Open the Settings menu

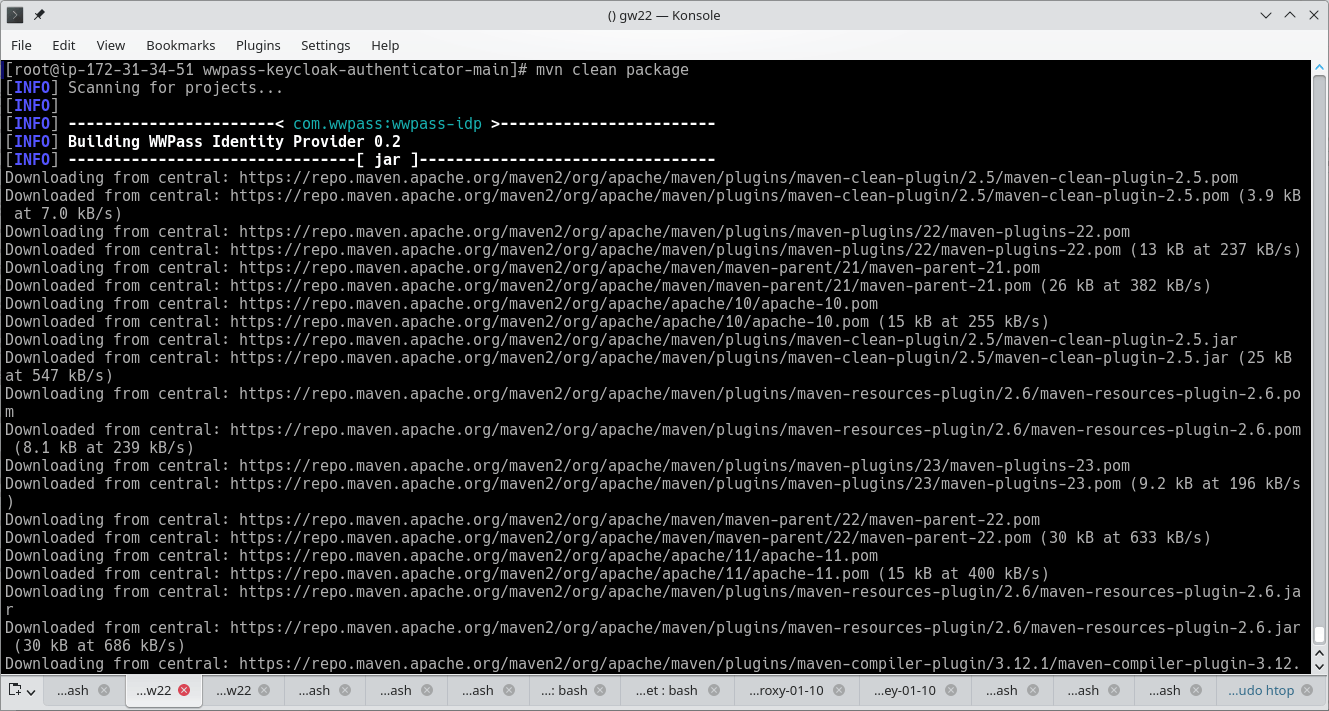tap(326, 45)
